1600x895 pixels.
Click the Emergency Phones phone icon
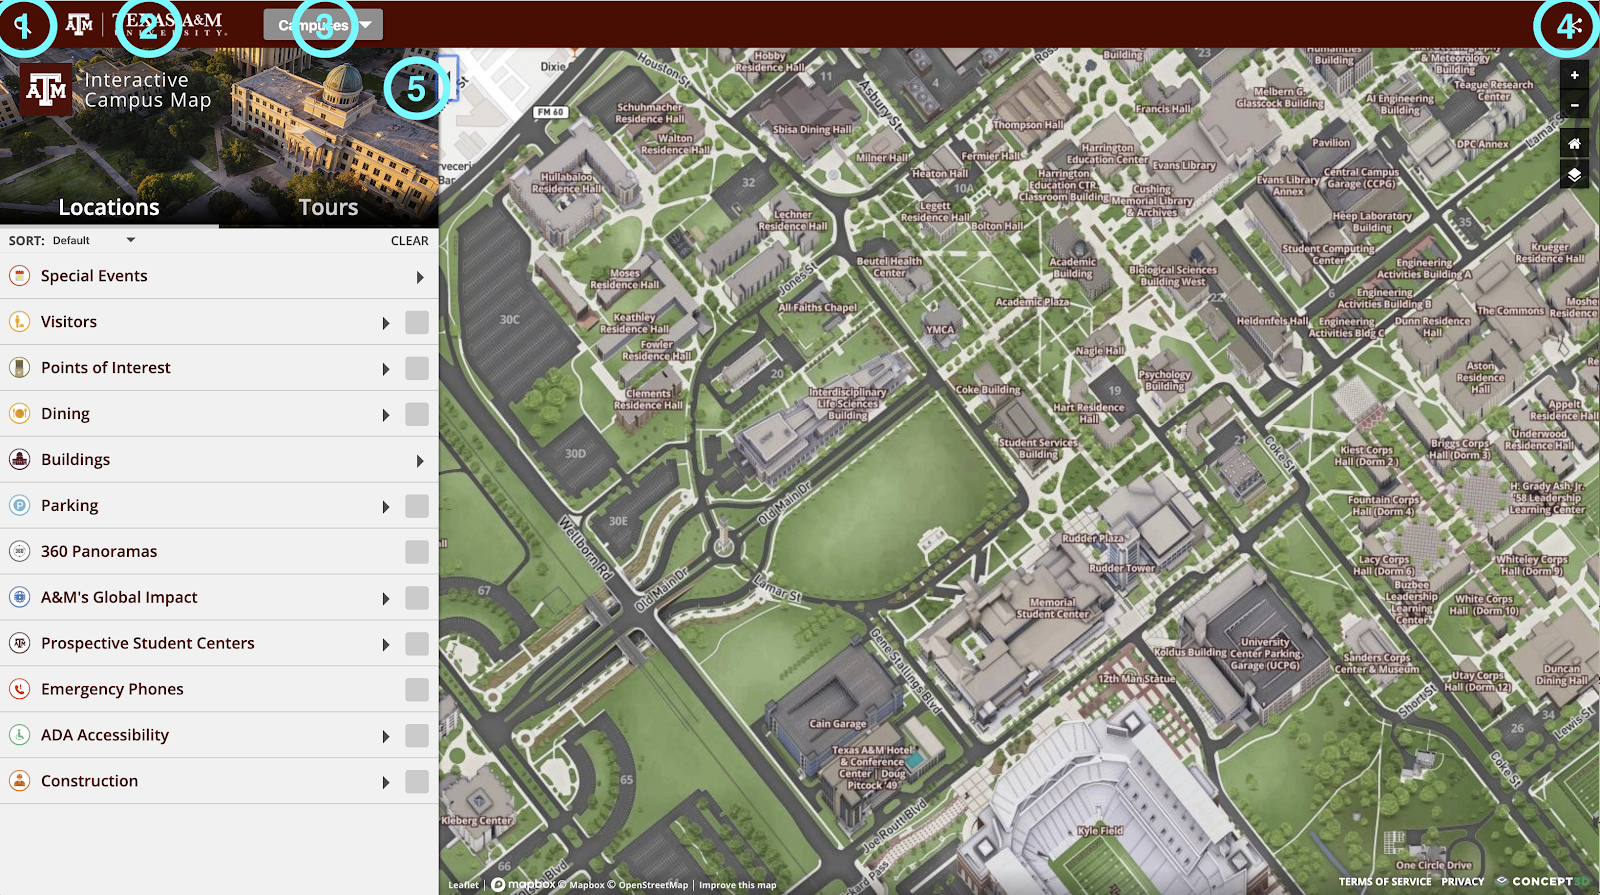coord(19,690)
